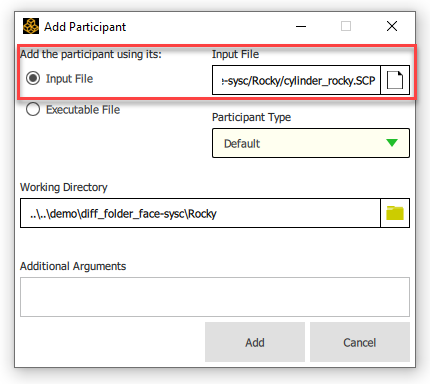Browse for input file using page icon
This screenshot has height=384, width=430.
[x=395, y=80]
